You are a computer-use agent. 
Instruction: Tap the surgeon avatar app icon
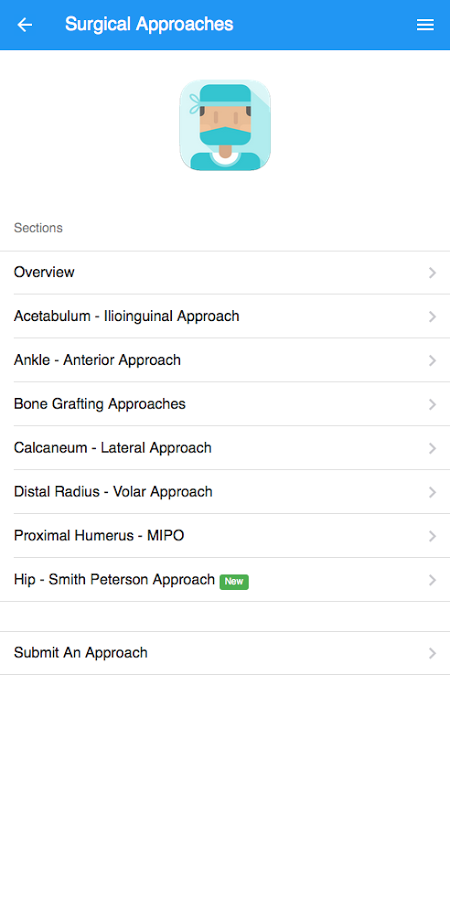225,125
